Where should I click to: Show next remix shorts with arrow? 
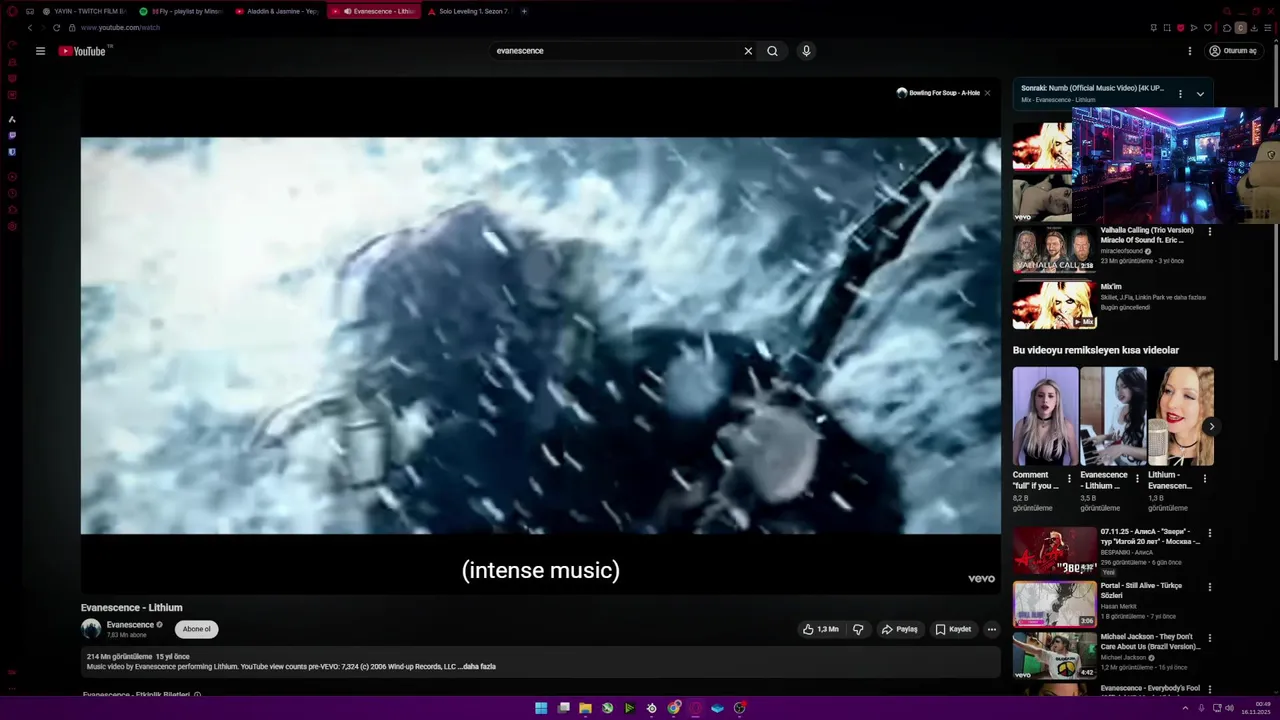1211,427
